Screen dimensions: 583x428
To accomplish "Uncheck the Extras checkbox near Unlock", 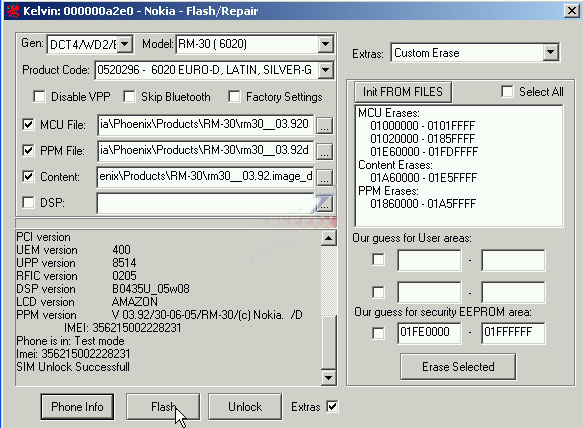I will [332, 406].
